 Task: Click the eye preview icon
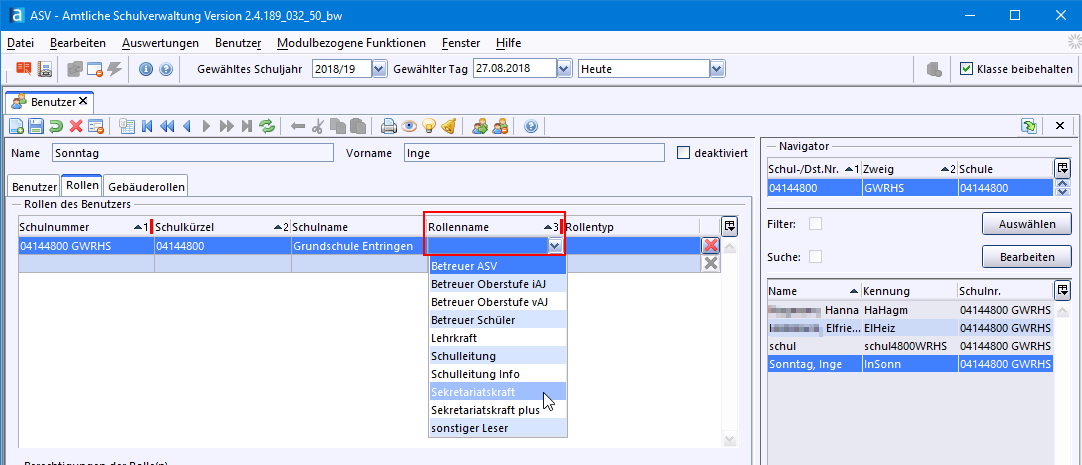(409, 126)
